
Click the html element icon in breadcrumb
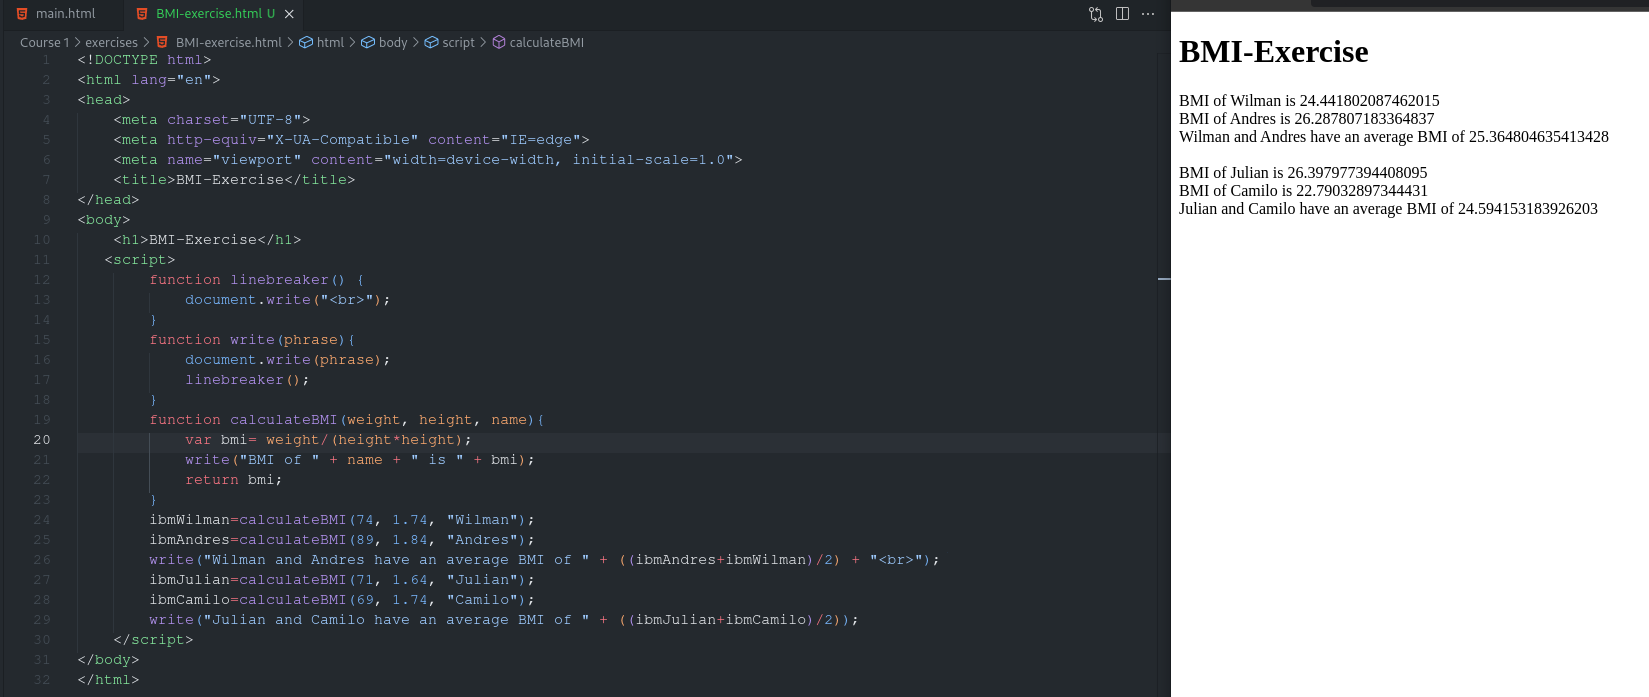pyautogui.click(x=306, y=42)
